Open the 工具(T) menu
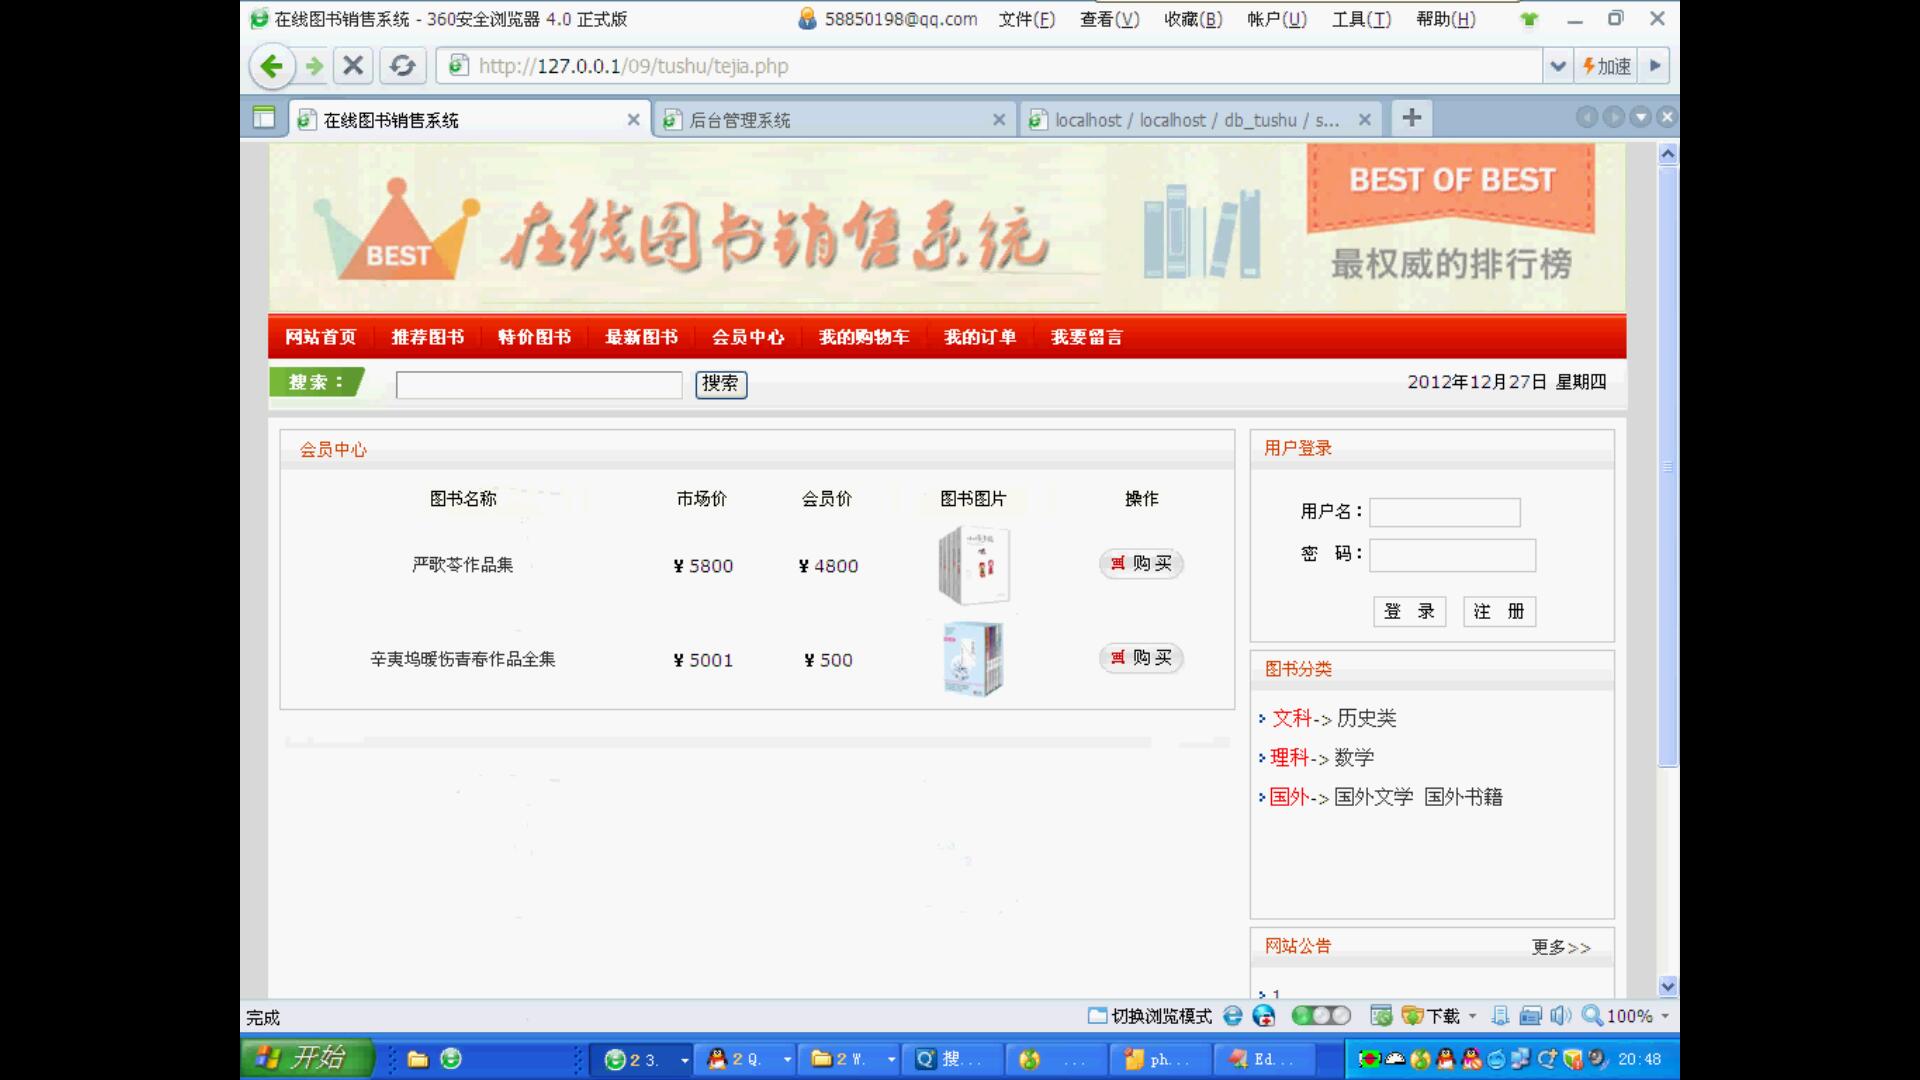This screenshot has width=1920, height=1080. point(1361,19)
